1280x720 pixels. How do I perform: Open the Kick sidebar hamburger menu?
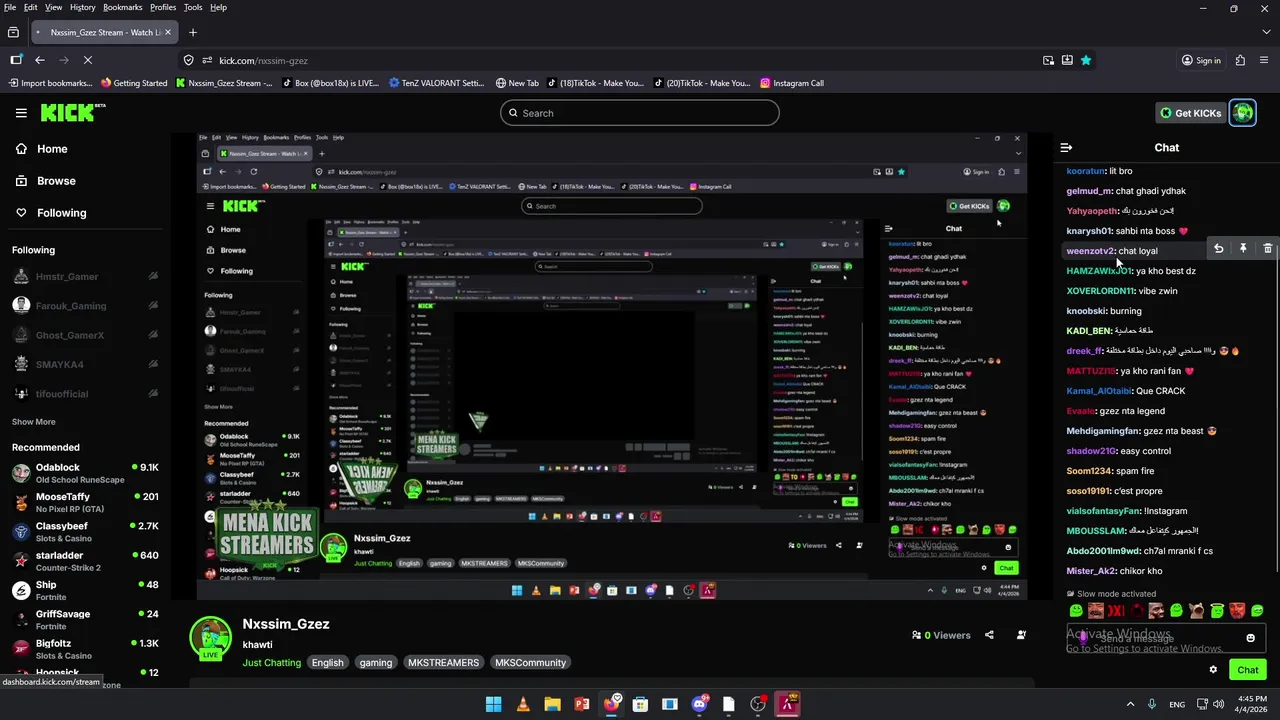click(x=21, y=113)
